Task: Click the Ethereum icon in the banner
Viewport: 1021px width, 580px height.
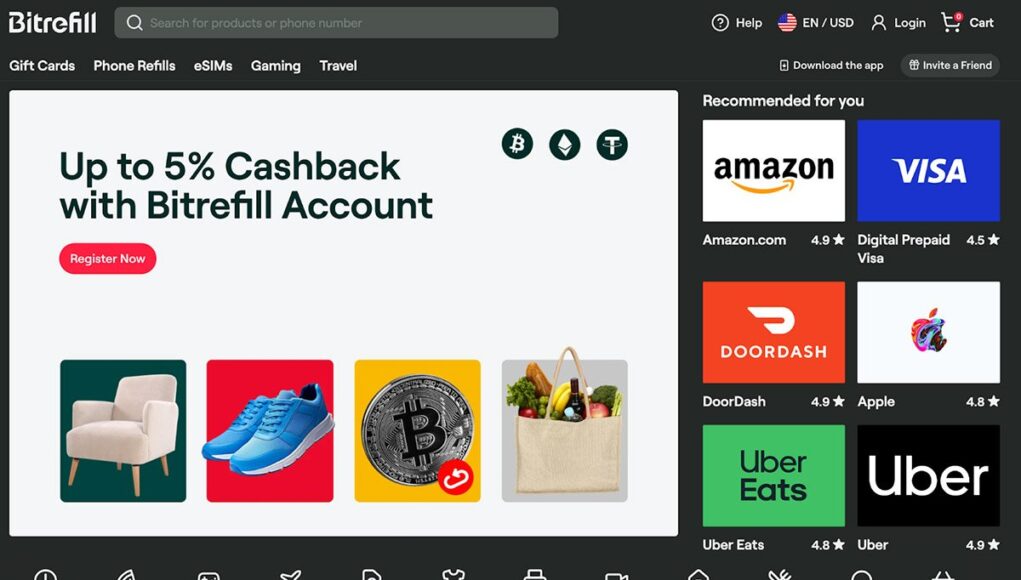Action: coord(565,145)
